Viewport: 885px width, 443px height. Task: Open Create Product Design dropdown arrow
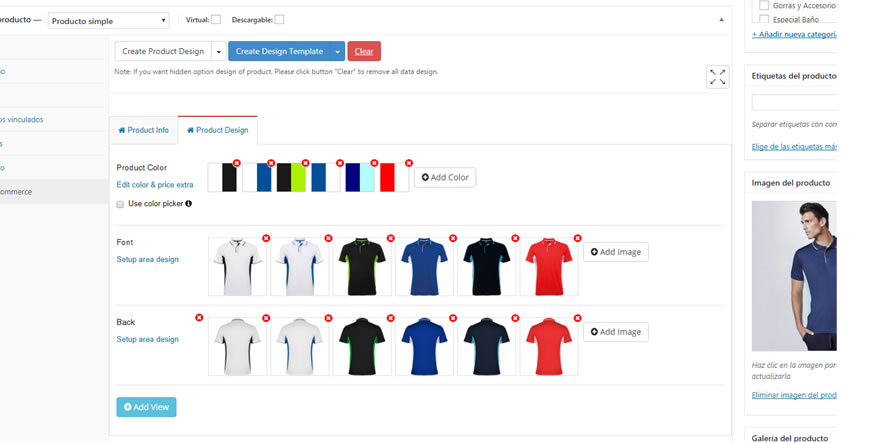tap(219, 51)
